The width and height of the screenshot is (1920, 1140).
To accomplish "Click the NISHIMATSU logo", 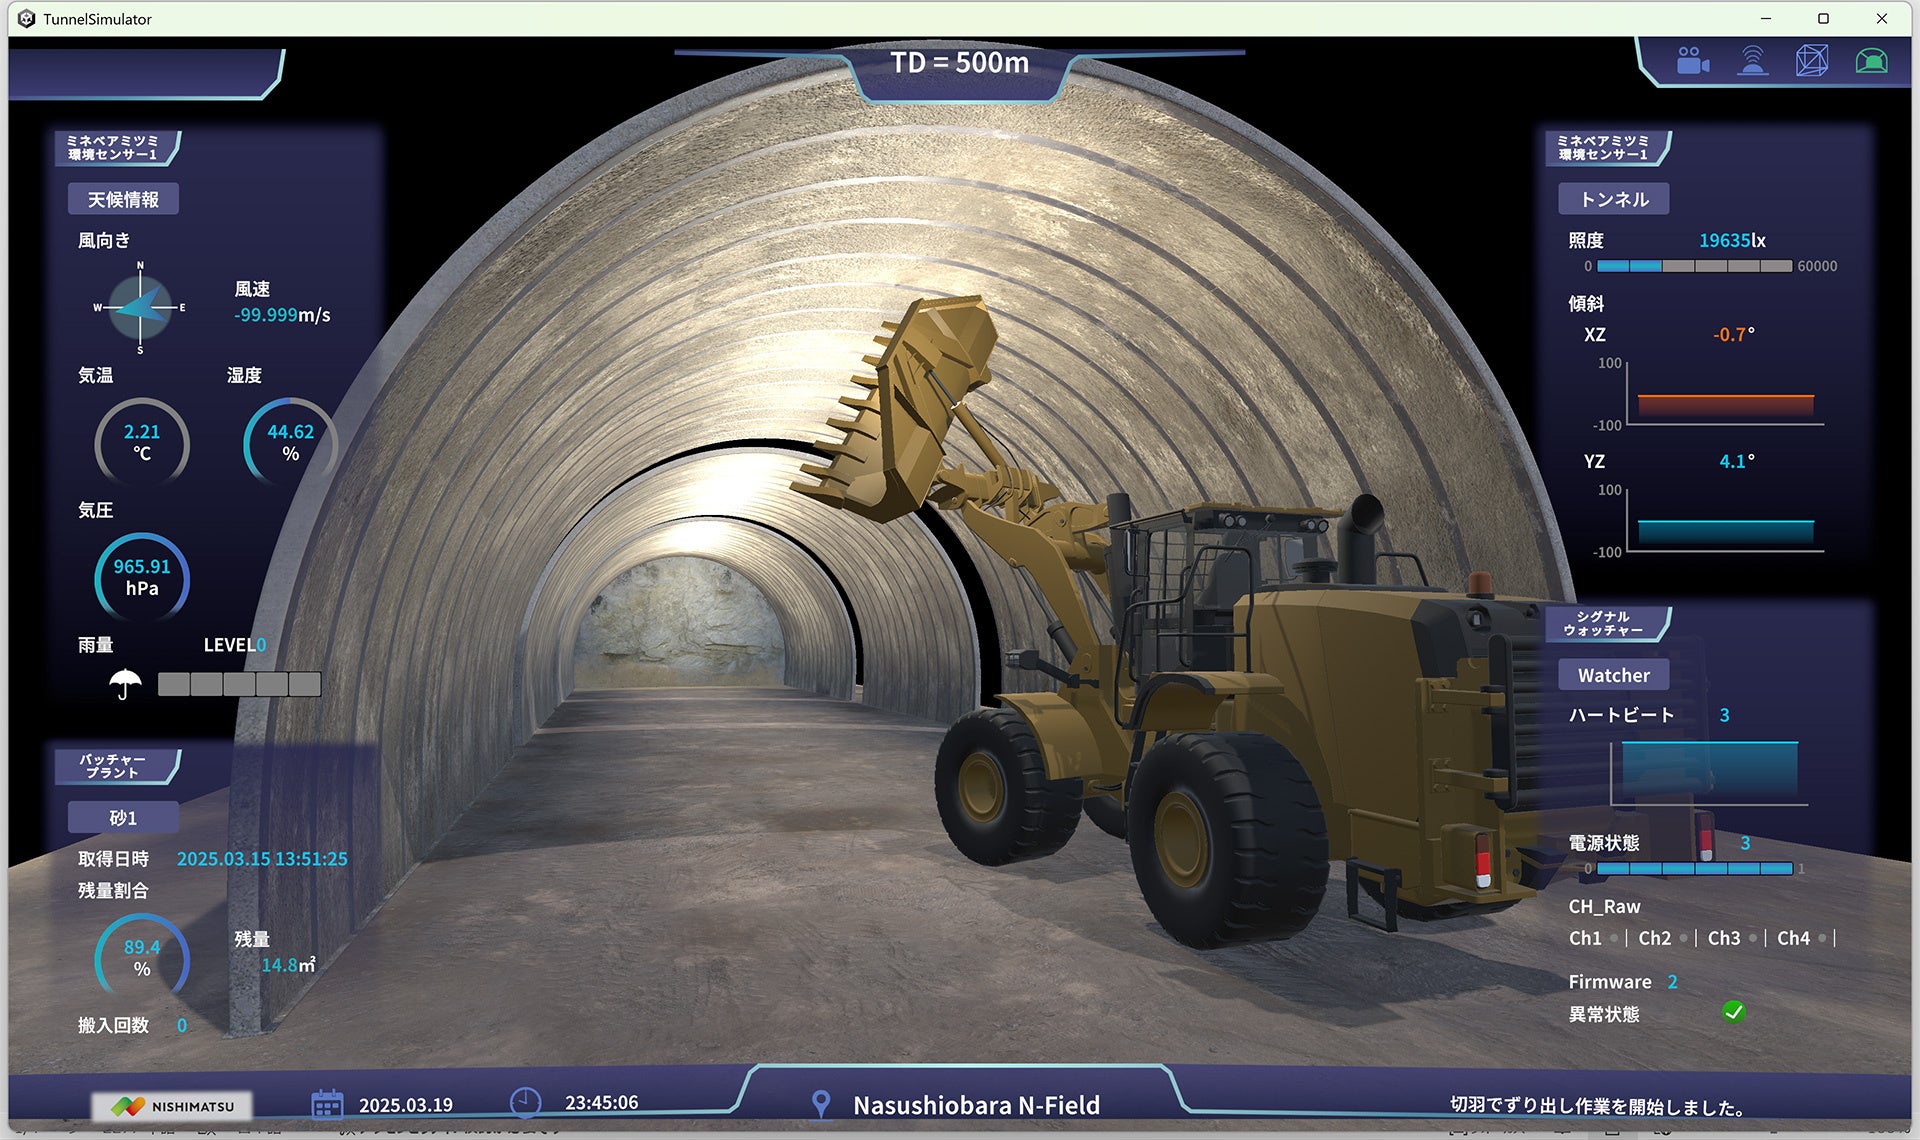I will click(x=172, y=1106).
